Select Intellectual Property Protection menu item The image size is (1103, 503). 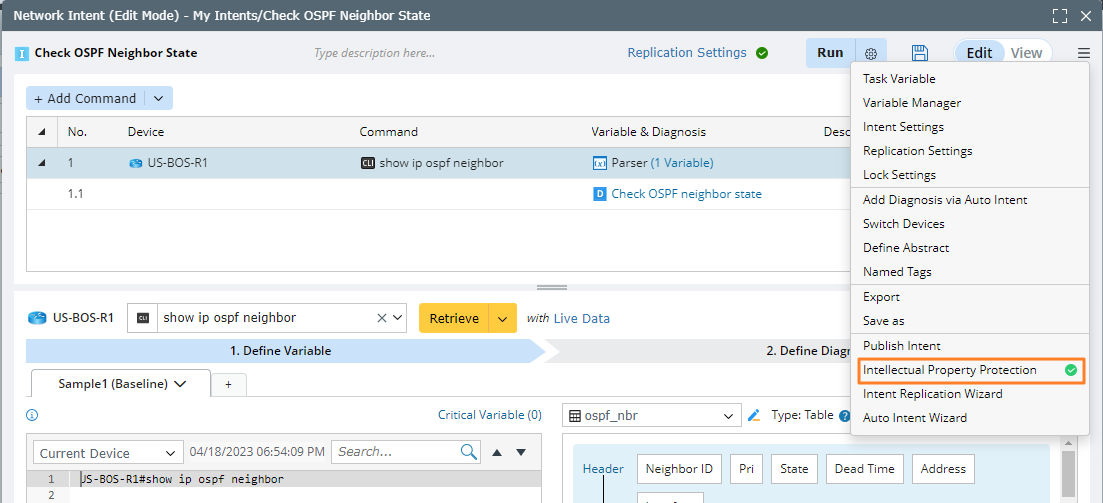(950, 370)
